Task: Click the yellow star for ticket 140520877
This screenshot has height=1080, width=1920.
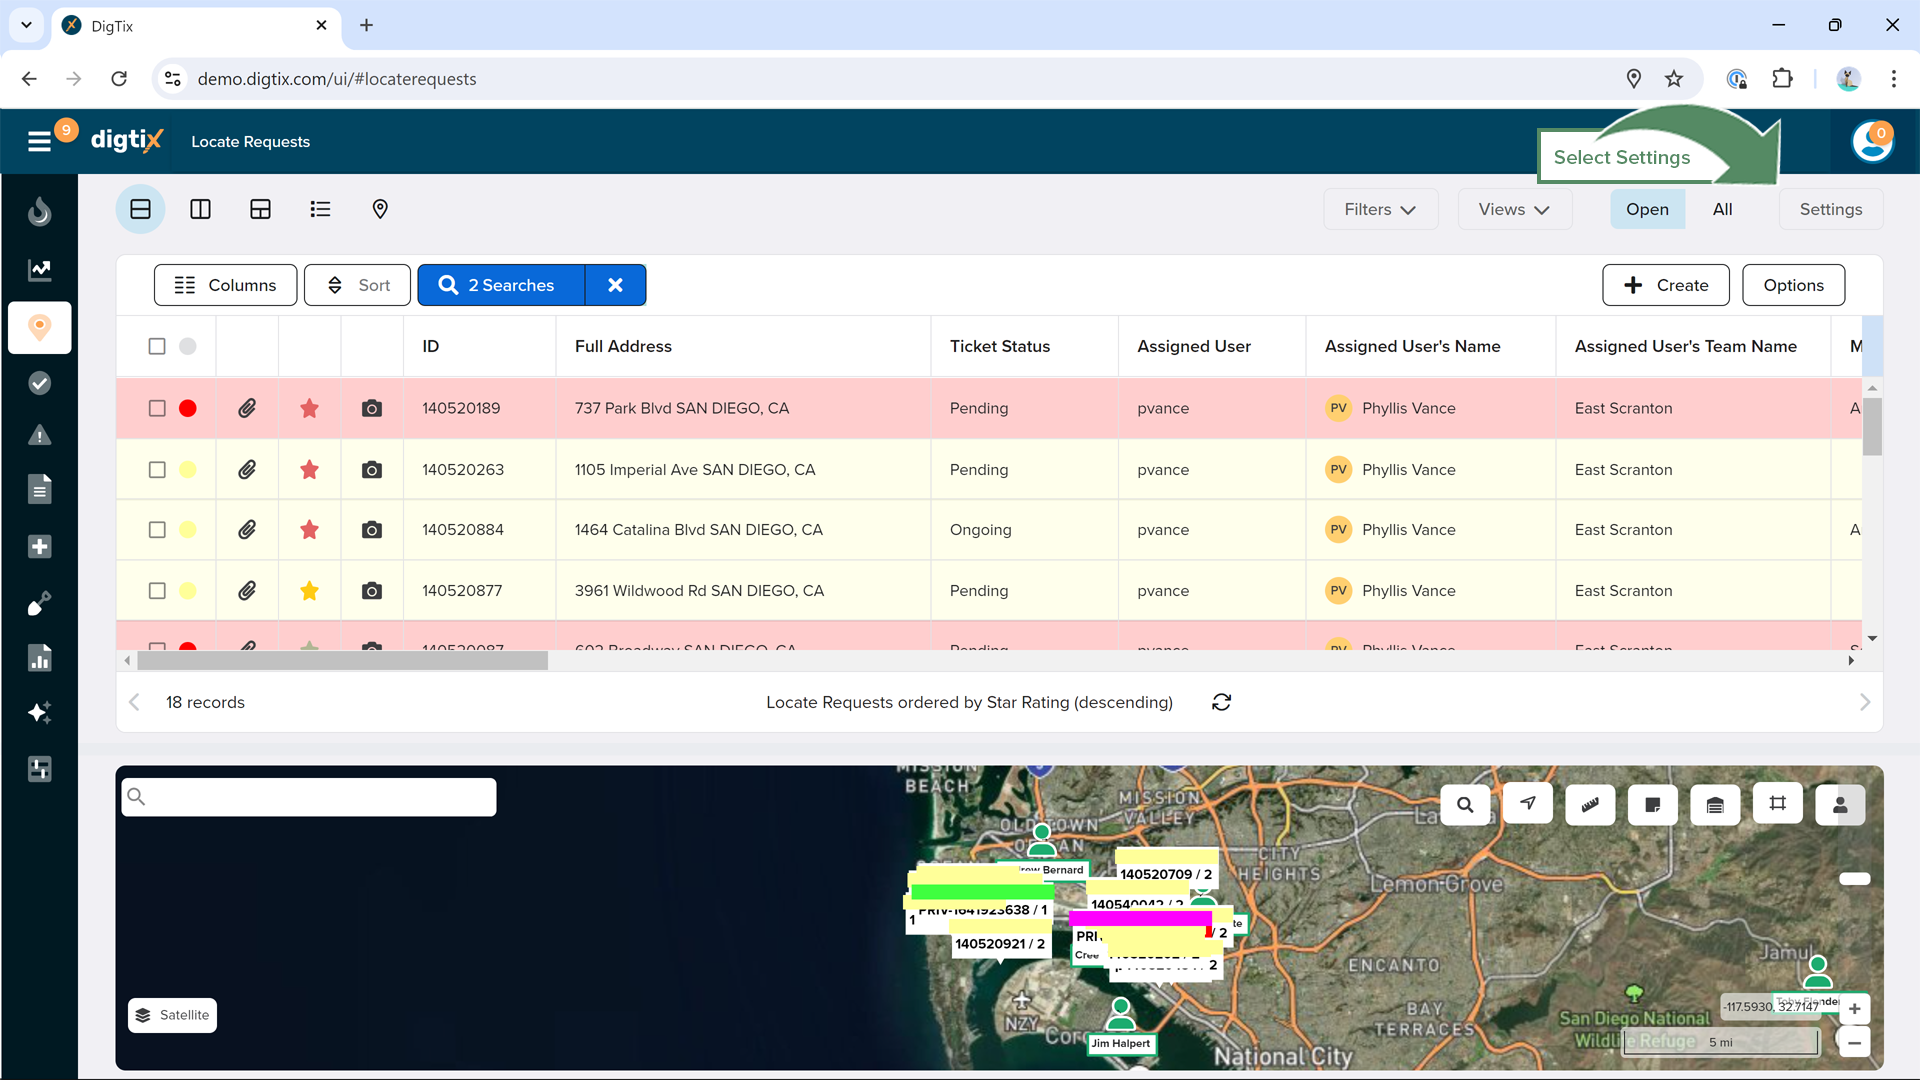Action: point(310,591)
